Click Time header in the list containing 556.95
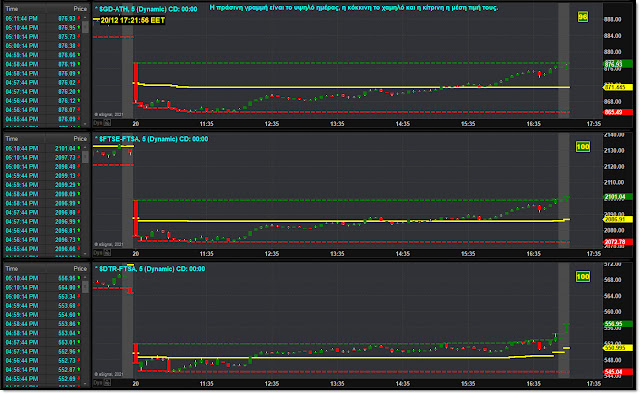640x394 pixels. click(12, 268)
